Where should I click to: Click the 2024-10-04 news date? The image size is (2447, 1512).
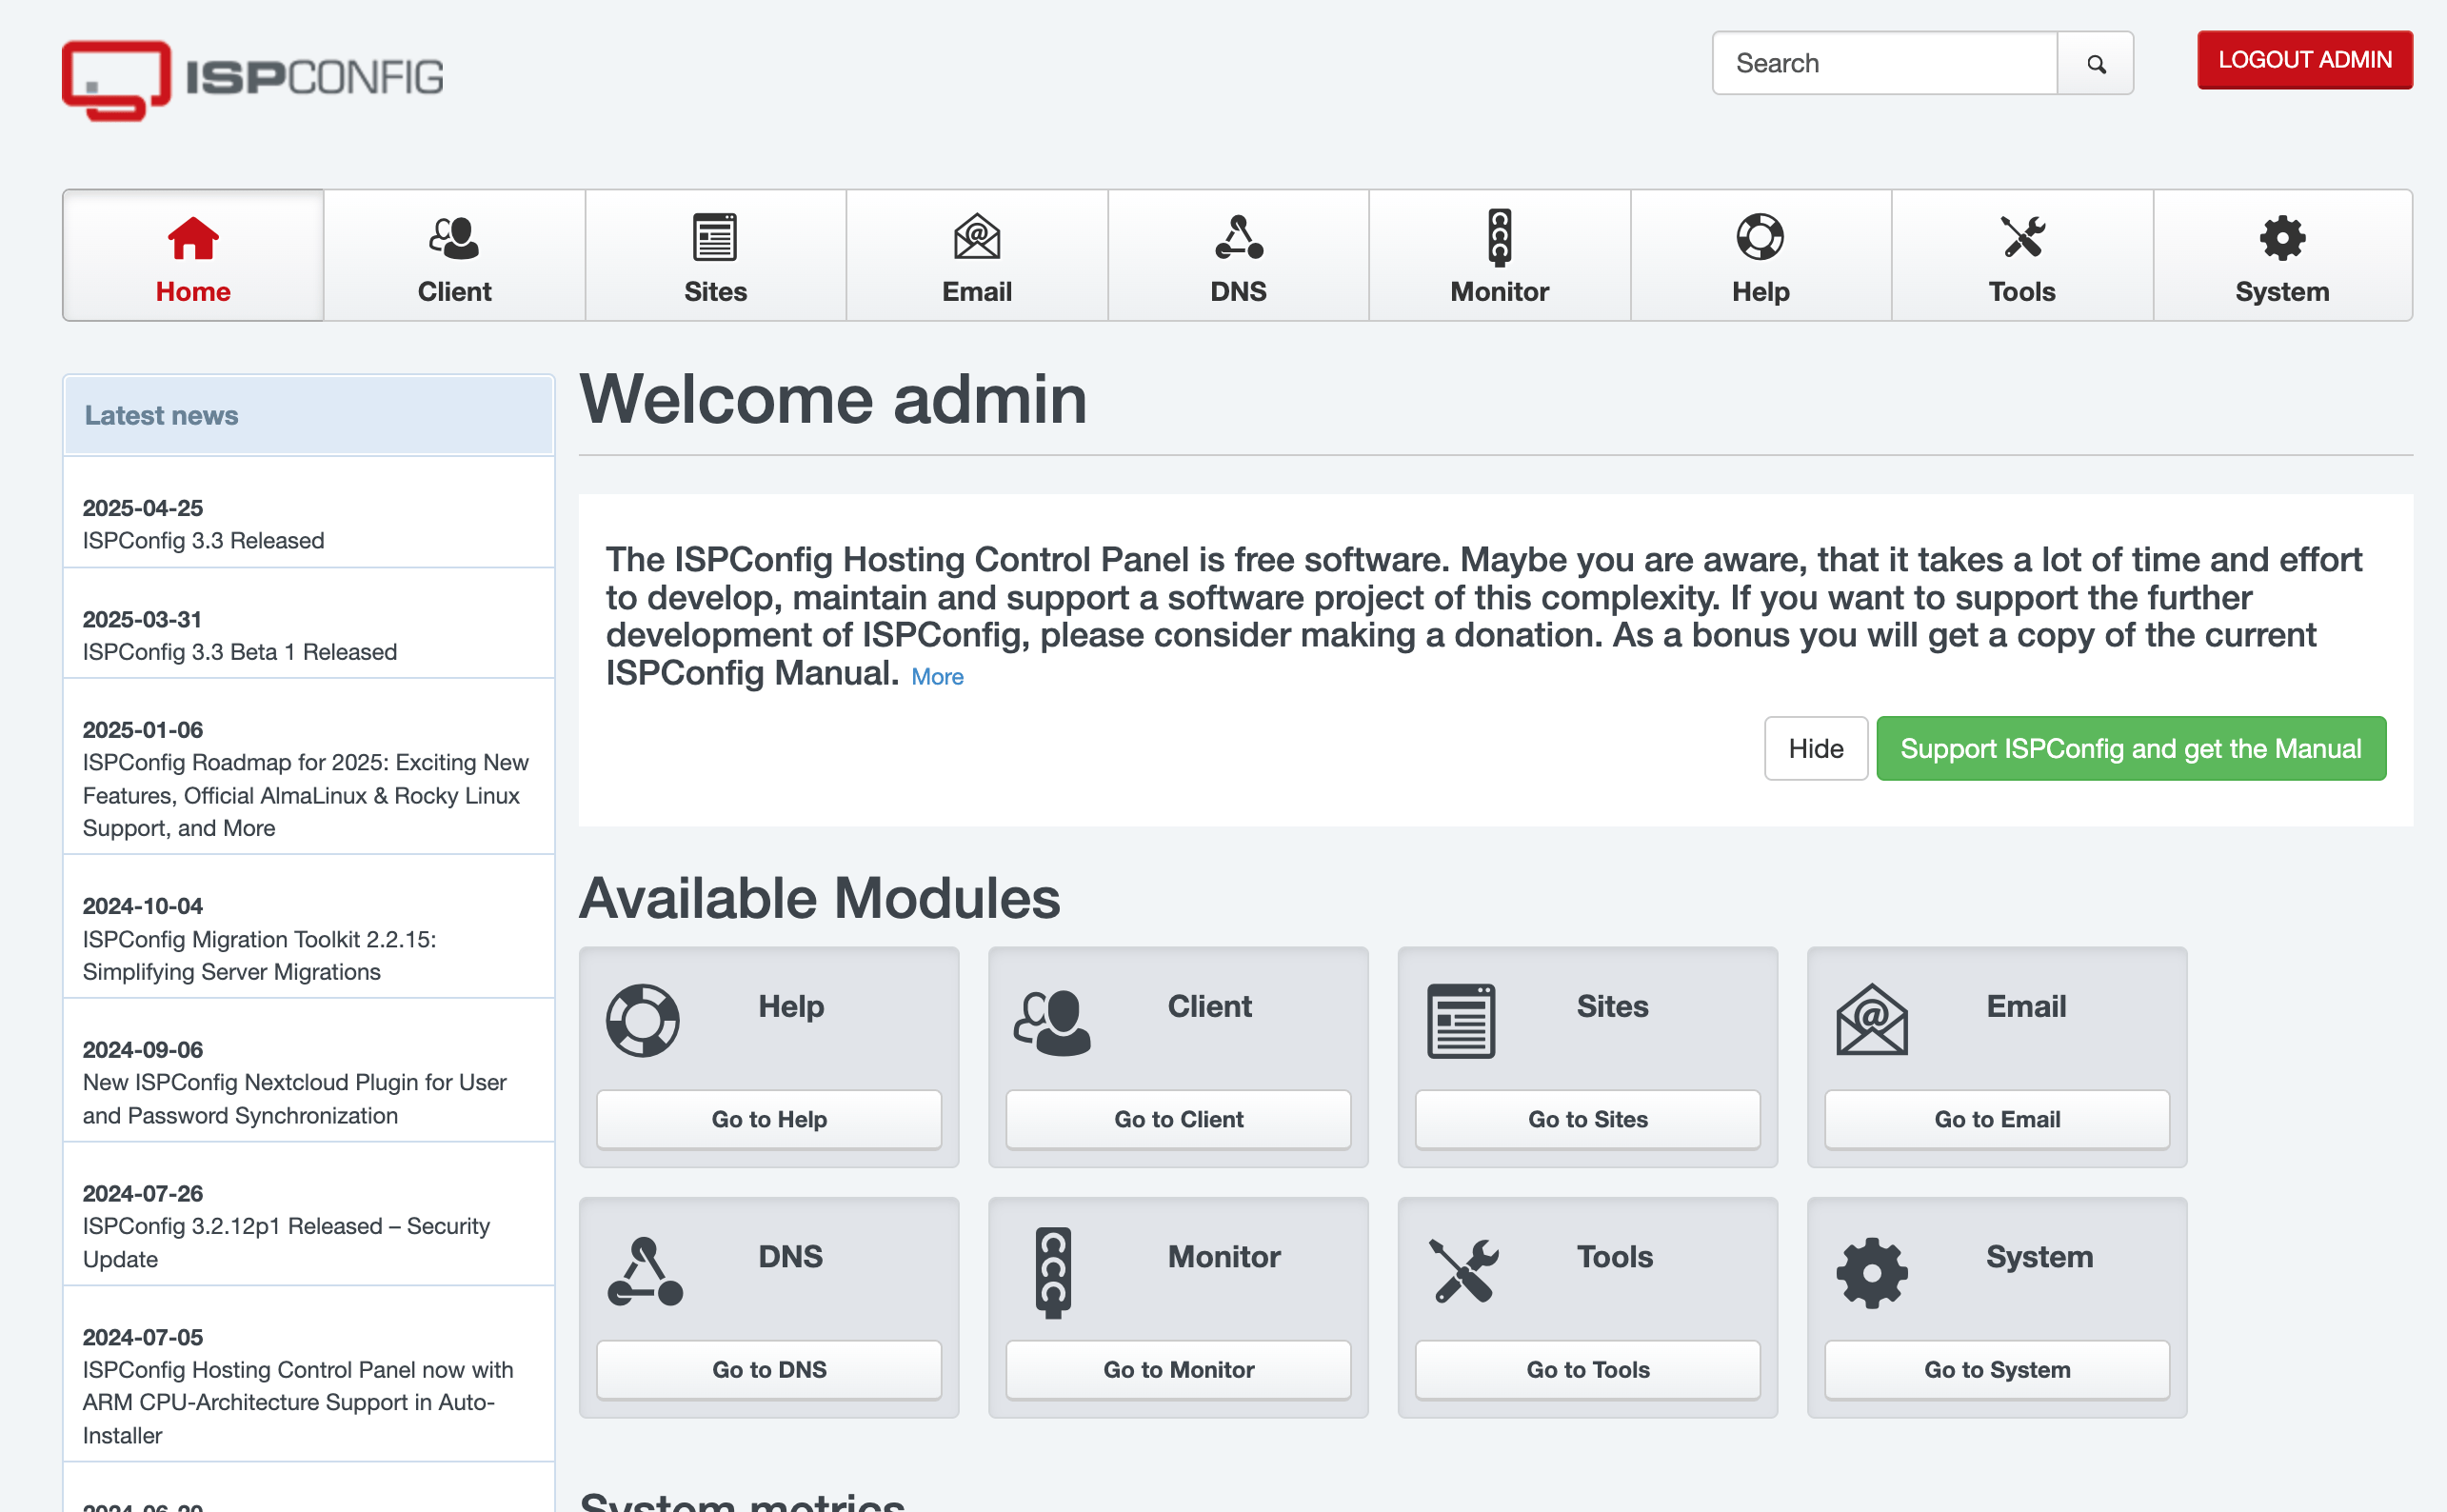tap(143, 906)
